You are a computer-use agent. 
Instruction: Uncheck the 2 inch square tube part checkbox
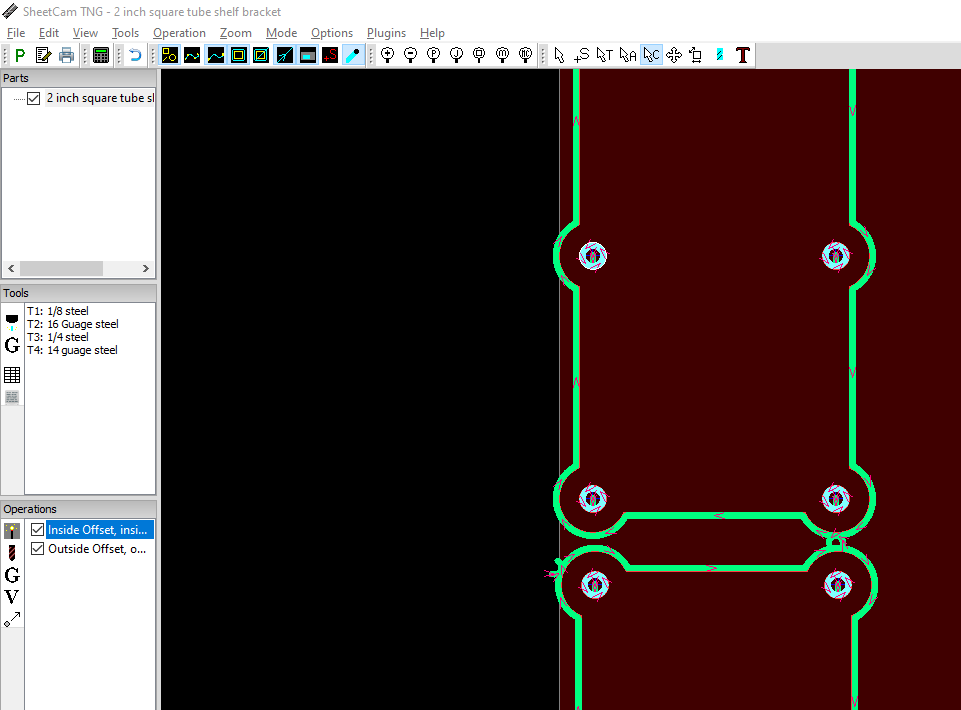[34, 98]
